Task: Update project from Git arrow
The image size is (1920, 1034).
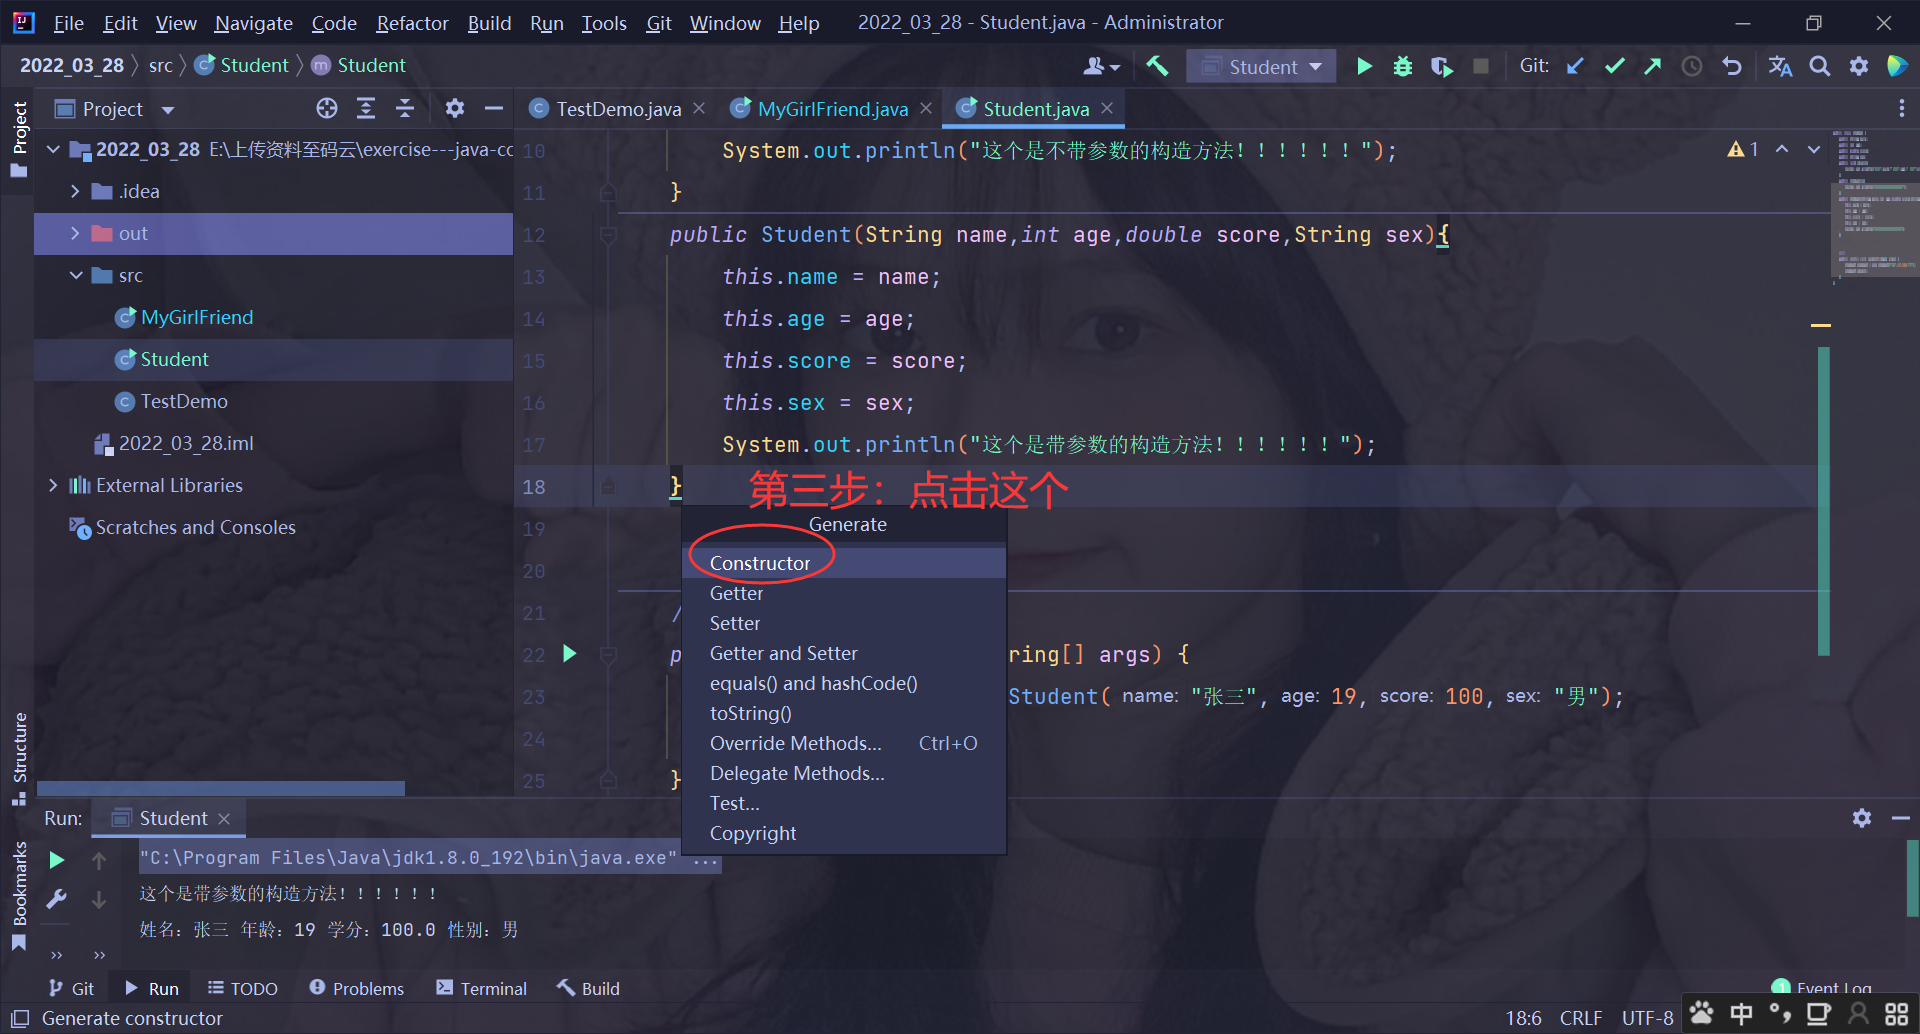Action: [1575, 67]
